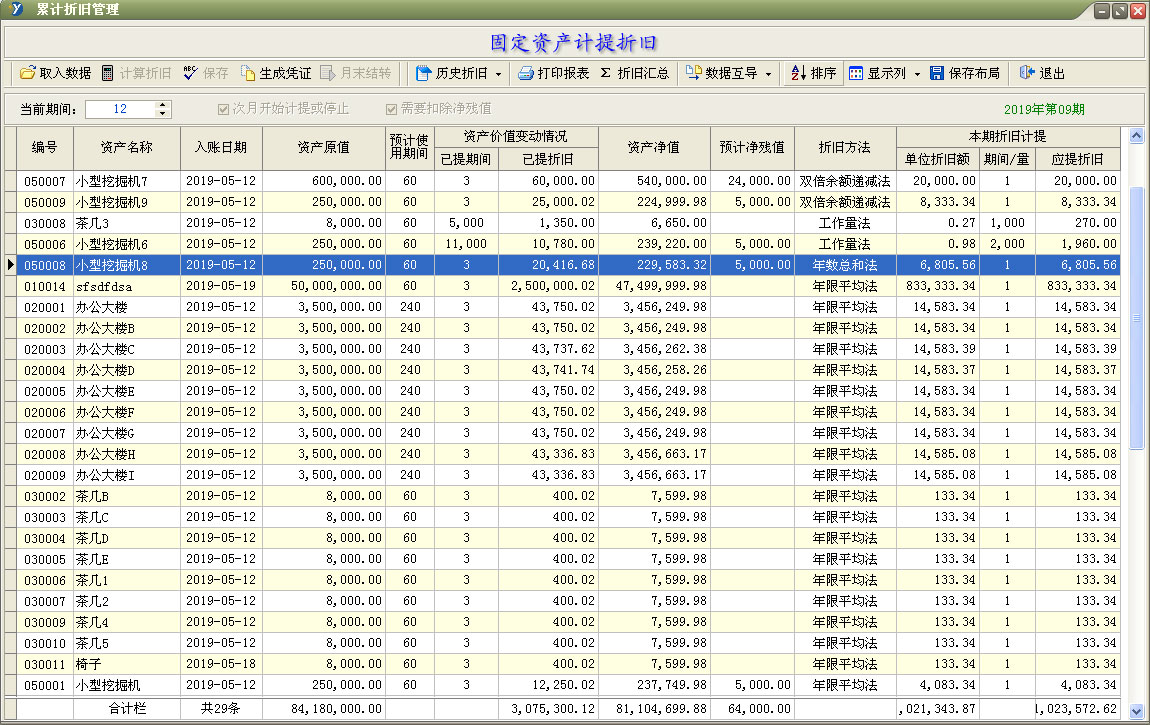Click the 打印报表 printer icon
1150x725 pixels.
click(526, 73)
